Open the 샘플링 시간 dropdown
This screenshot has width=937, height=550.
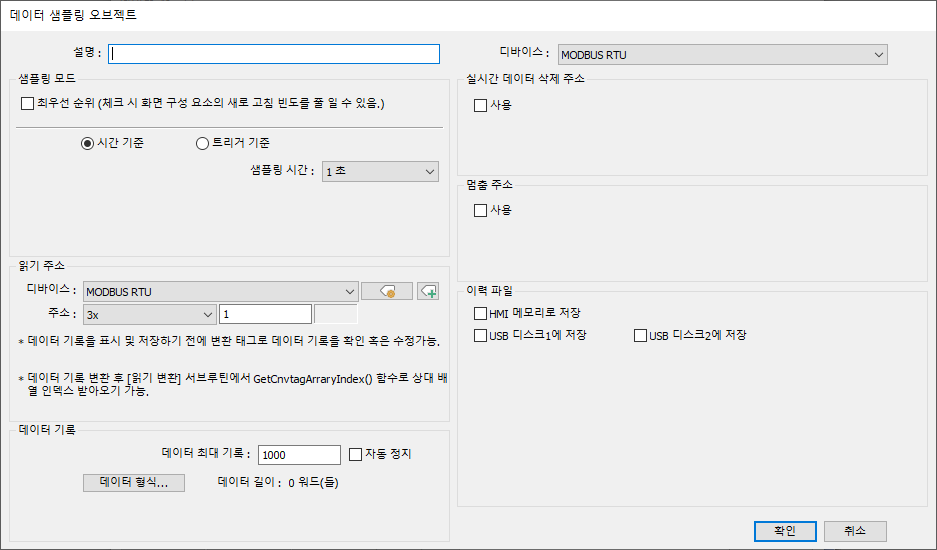[x=380, y=172]
